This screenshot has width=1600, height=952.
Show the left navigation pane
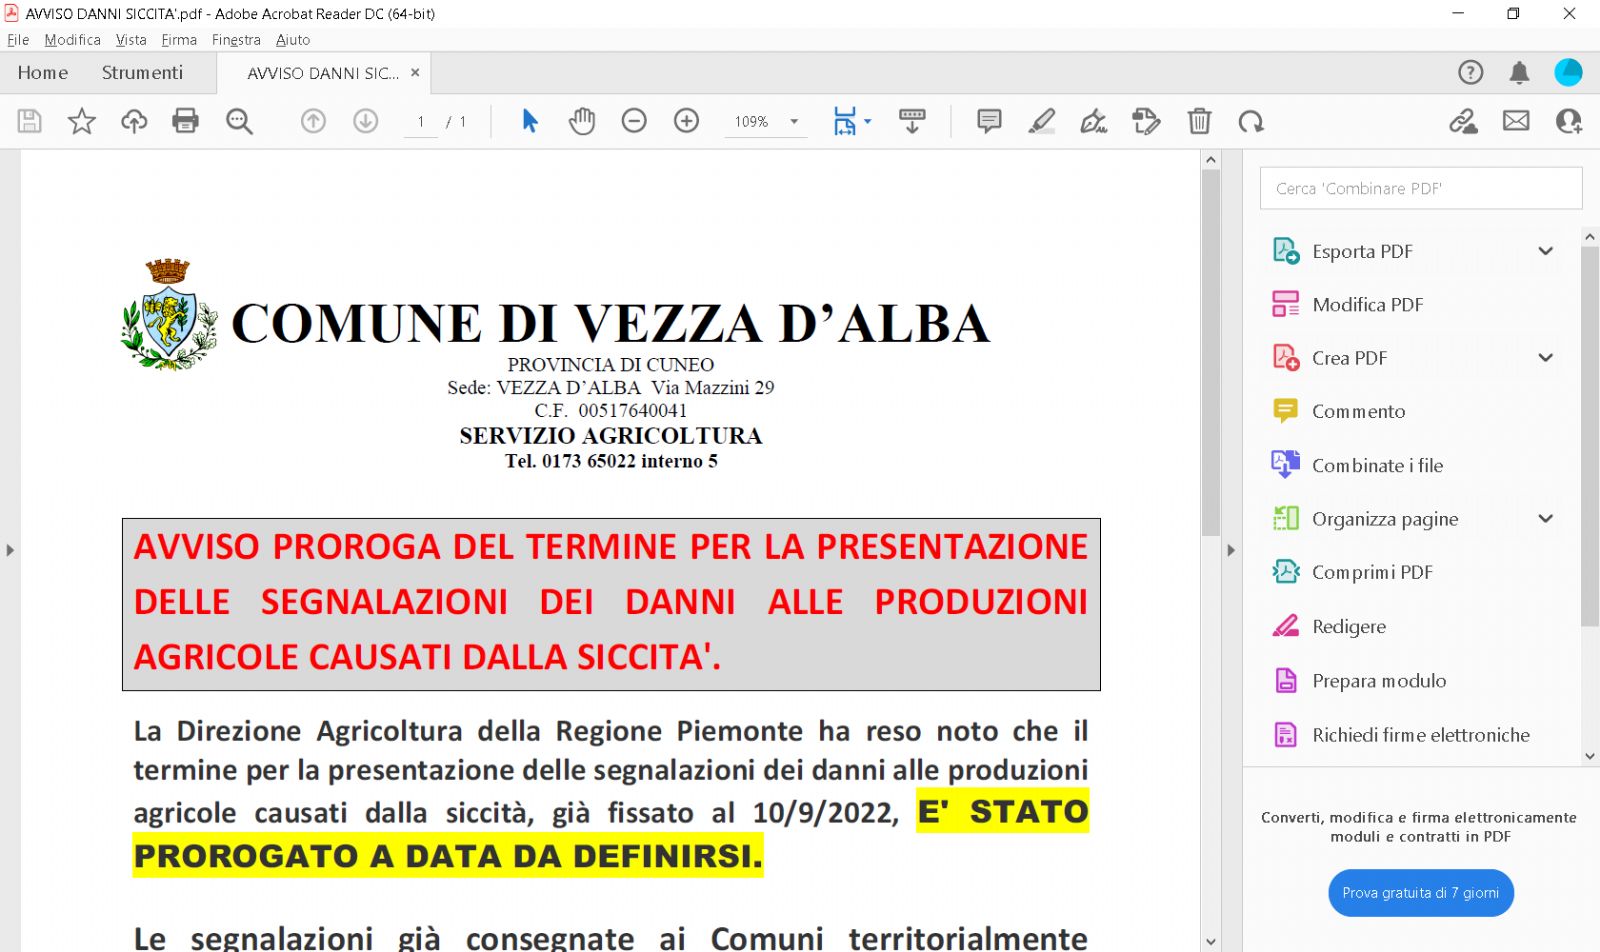10,550
